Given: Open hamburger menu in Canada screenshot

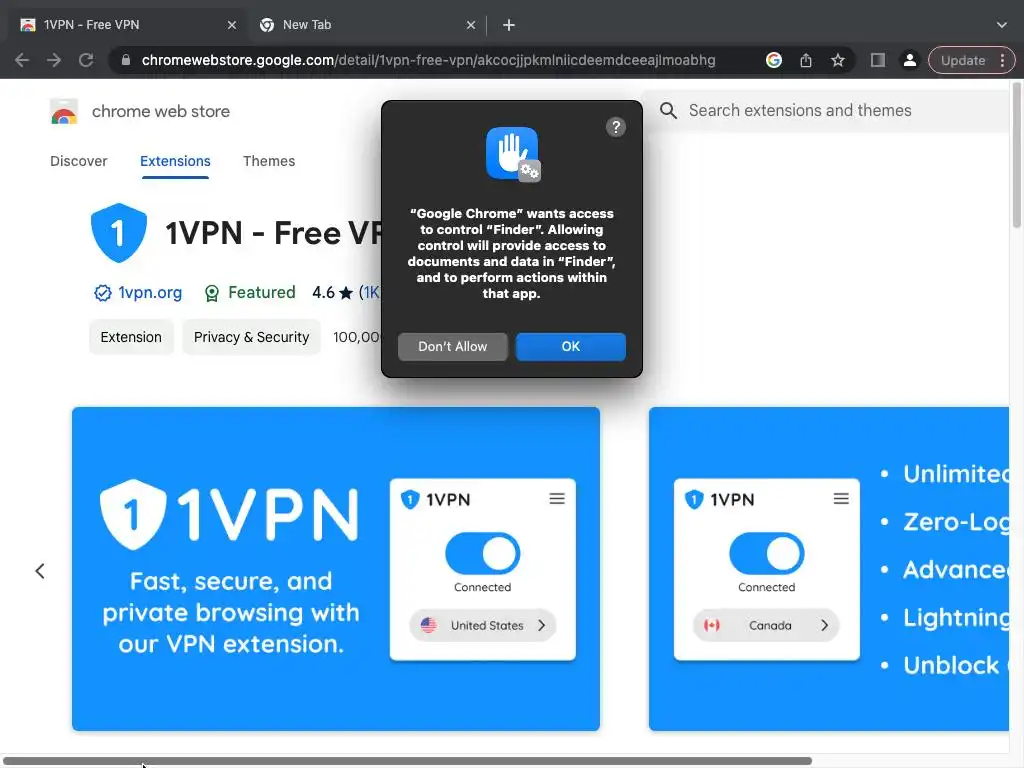Looking at the screenshot, I should click(x=841, y=499).
